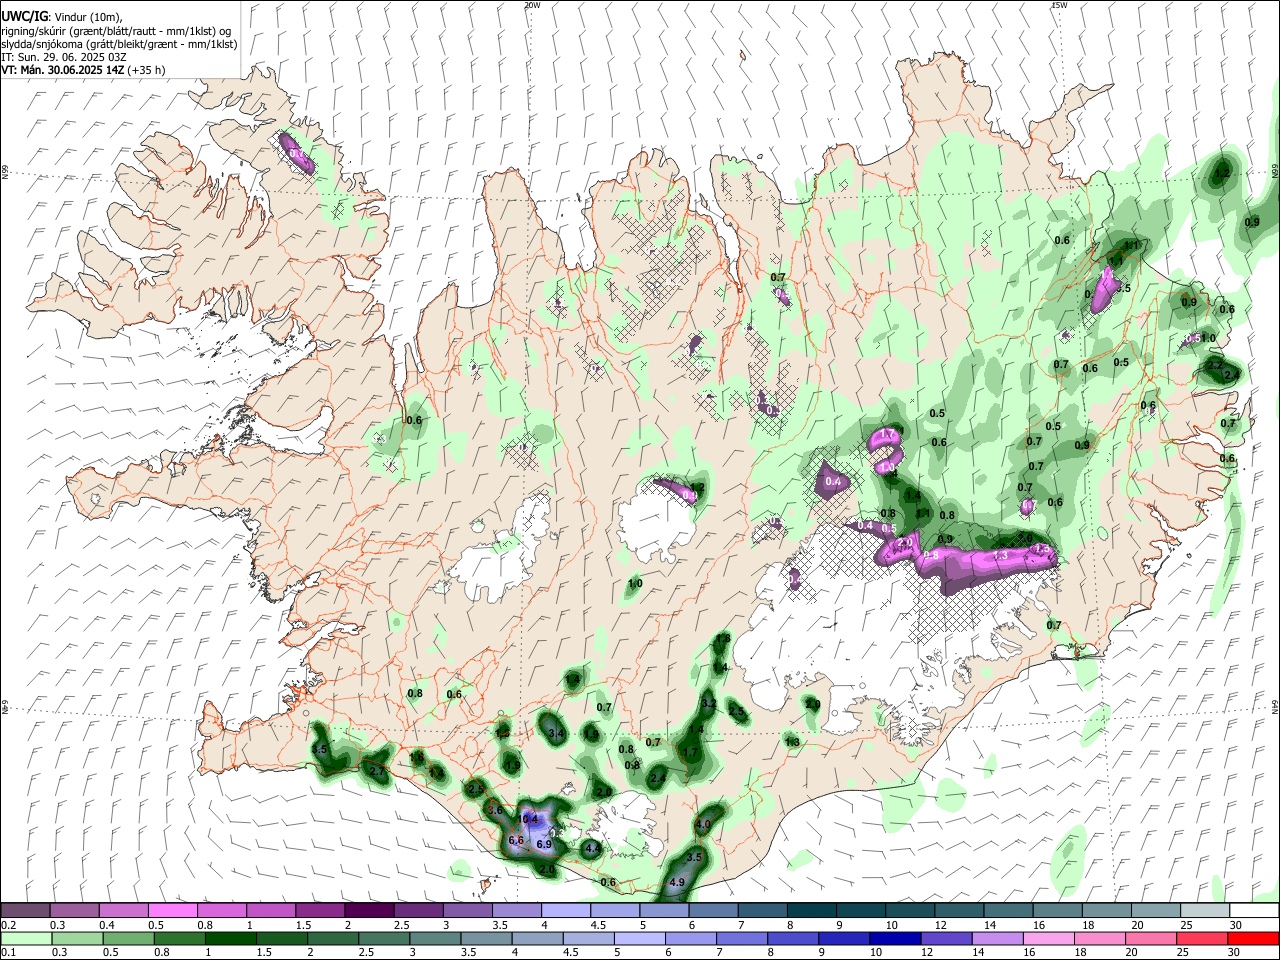This screenshot has height=960, width=1280.
Task: Pick the bright pink 0.5 swatch in snow scale
Action: (172, 911)
